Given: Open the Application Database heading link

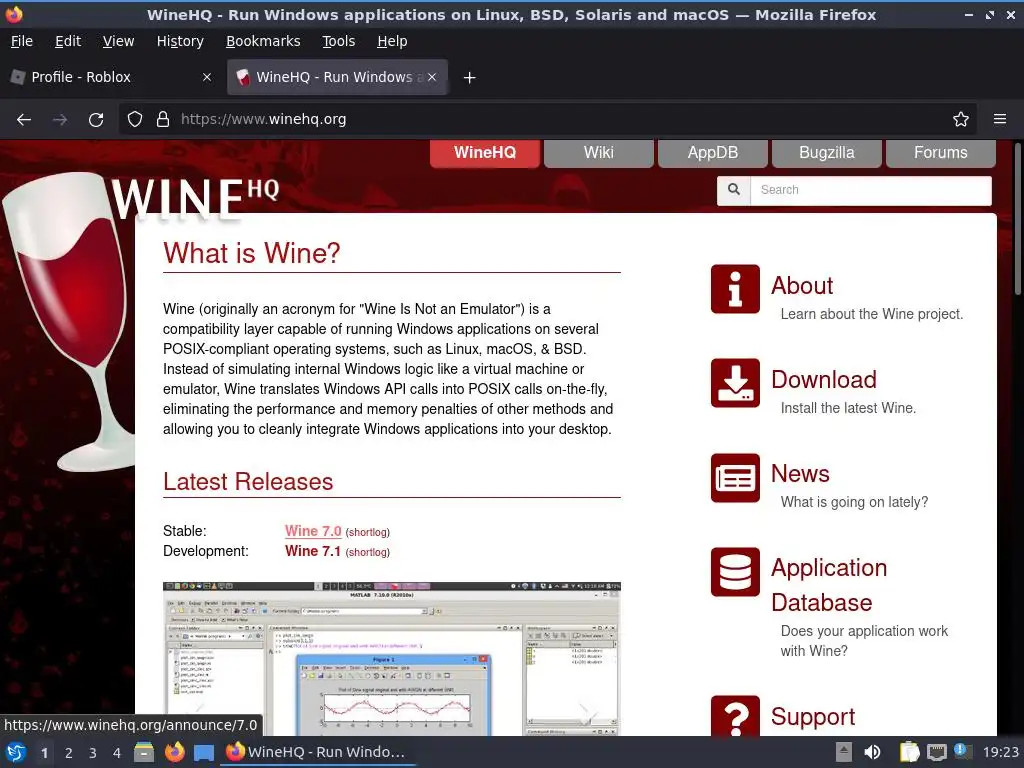Looking at the screenshot, I should [x=829, y=585].
